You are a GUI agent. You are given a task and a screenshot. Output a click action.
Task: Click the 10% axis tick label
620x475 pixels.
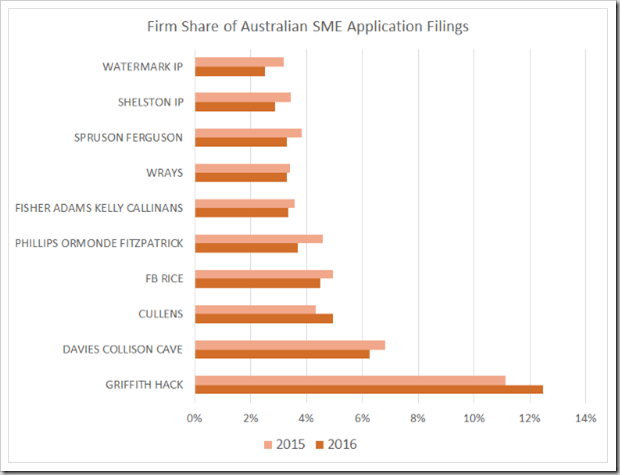(474, 418)
